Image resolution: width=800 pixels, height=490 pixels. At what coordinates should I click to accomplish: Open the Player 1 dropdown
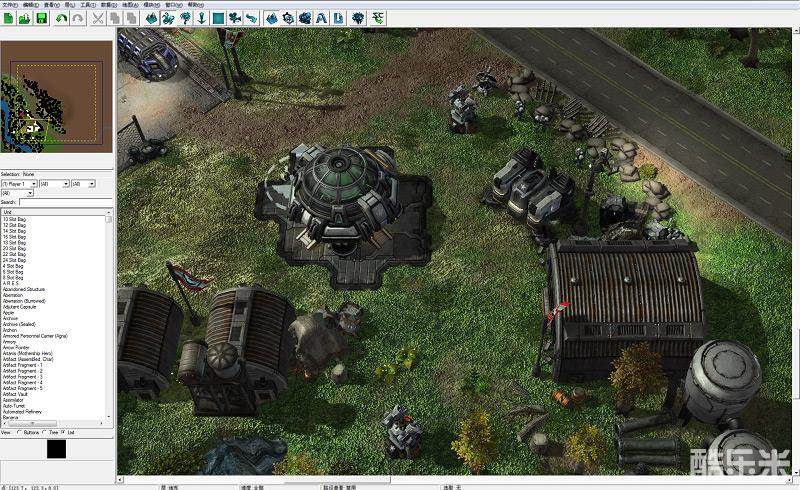click(x=18, y=184)
